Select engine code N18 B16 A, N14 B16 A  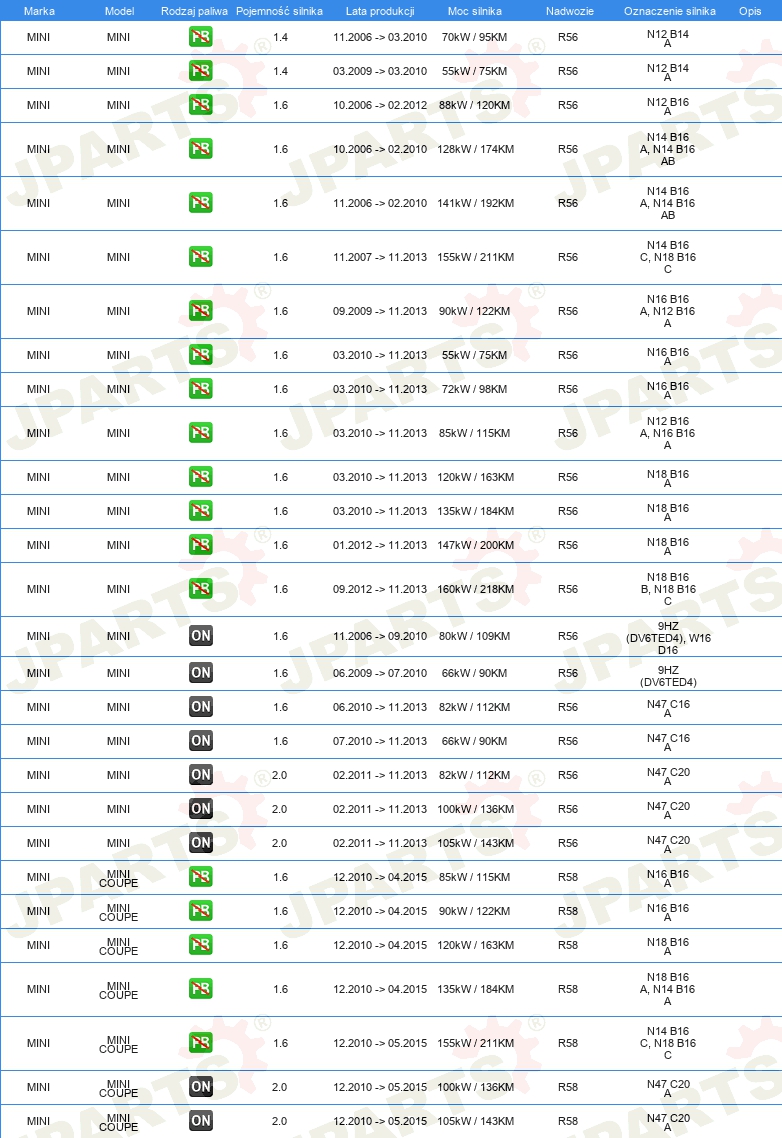pos(668,989)
